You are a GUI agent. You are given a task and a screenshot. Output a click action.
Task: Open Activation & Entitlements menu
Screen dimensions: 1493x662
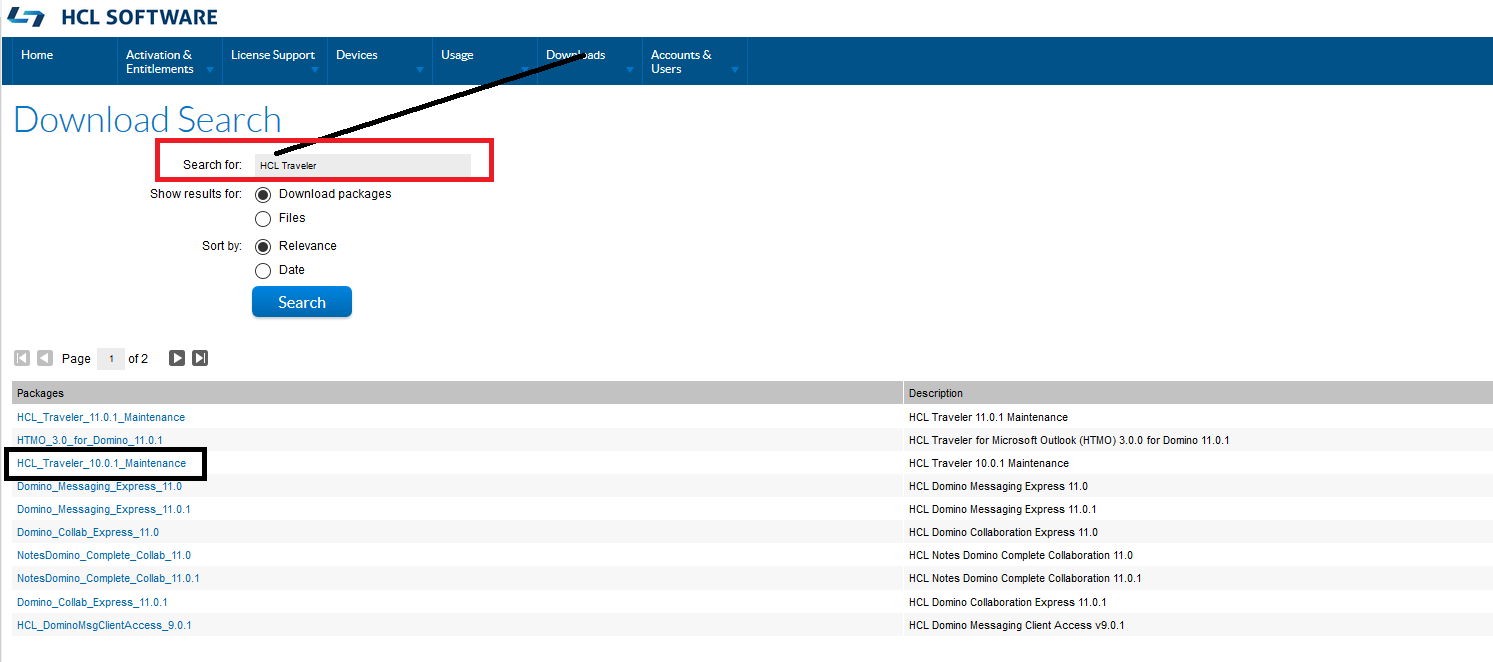(x=159, y=62)
